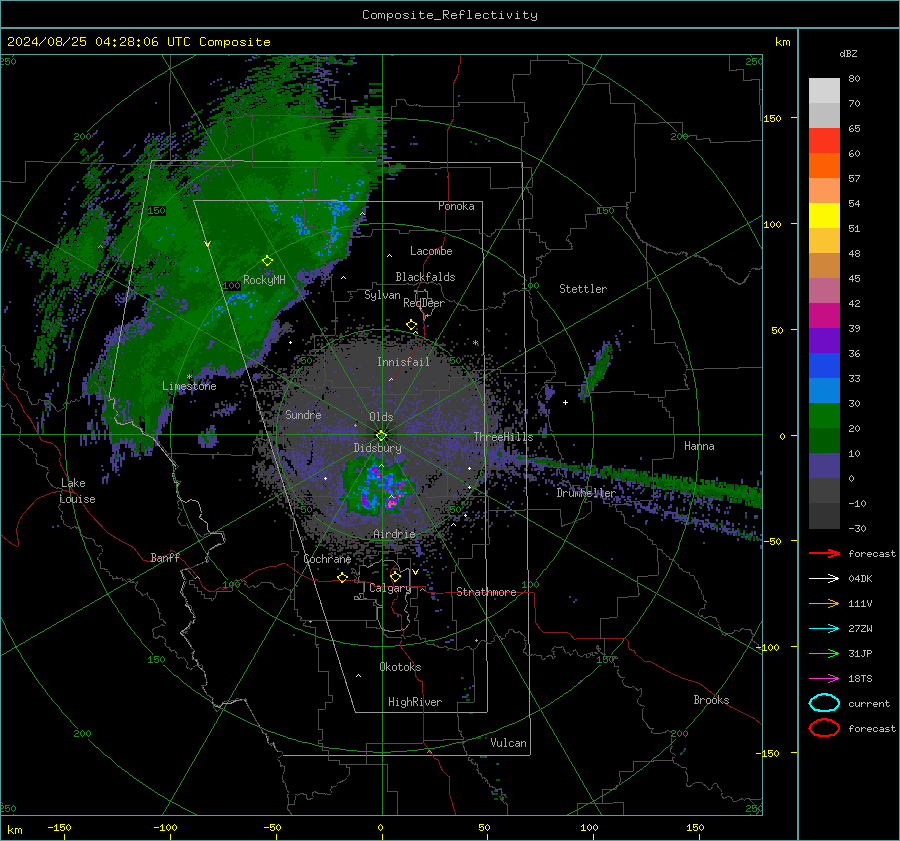Click the small green echo west of Hanna
This screenshot has height=841, width=900.
coord(596,371)
